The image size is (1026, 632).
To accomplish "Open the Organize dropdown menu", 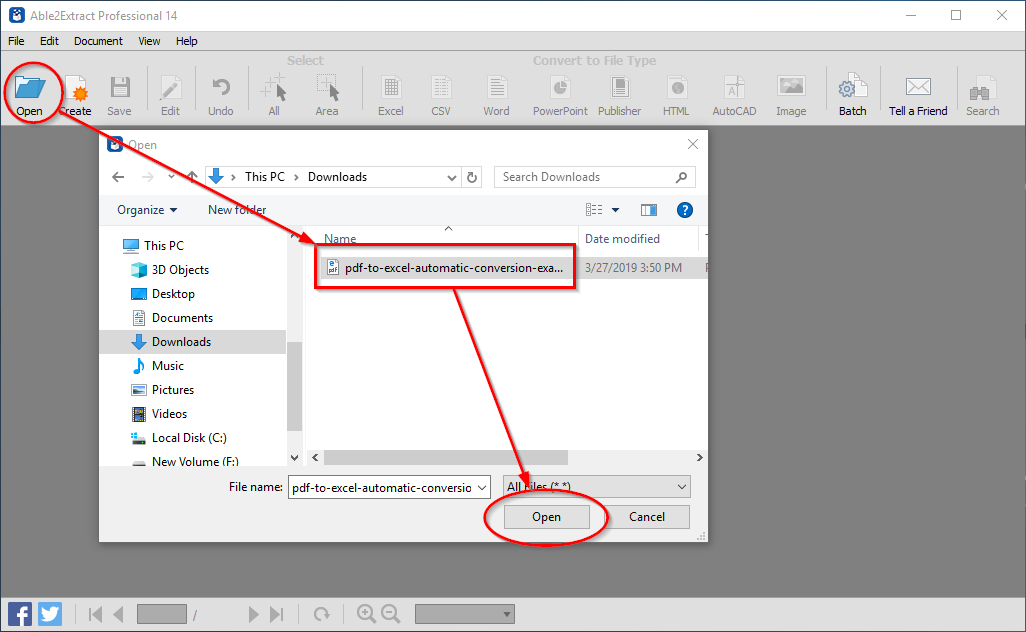I will (146, 209).
